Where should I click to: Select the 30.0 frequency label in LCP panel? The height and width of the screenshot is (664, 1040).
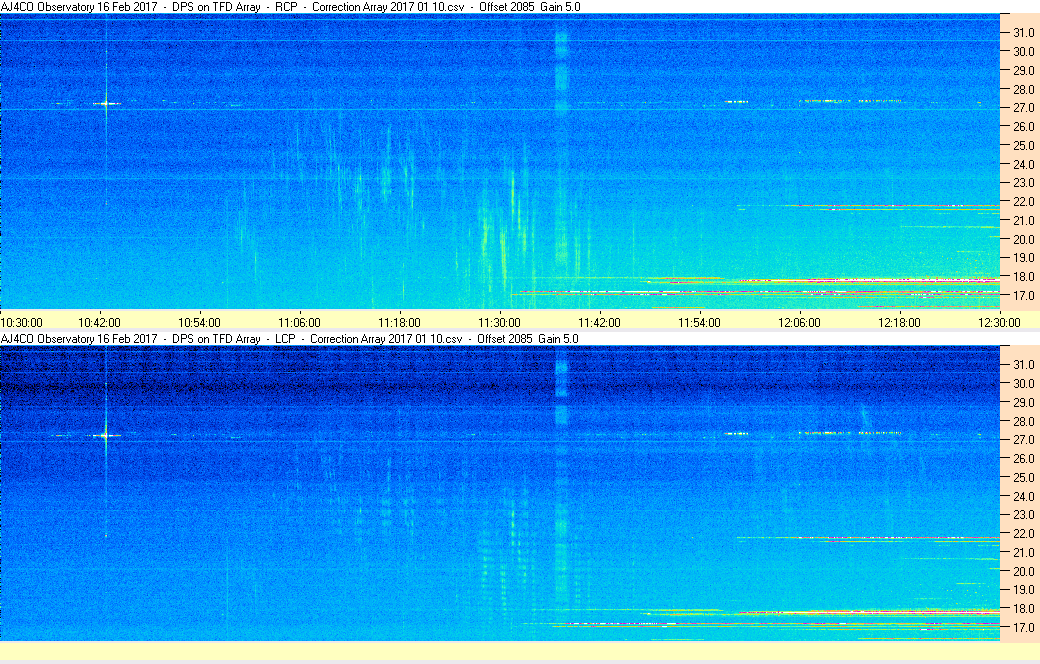(x=1023, y=383)
